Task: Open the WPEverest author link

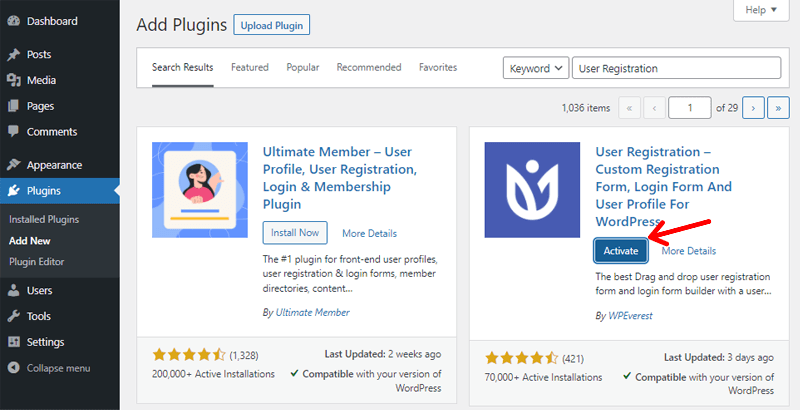Action: (631, 316)
